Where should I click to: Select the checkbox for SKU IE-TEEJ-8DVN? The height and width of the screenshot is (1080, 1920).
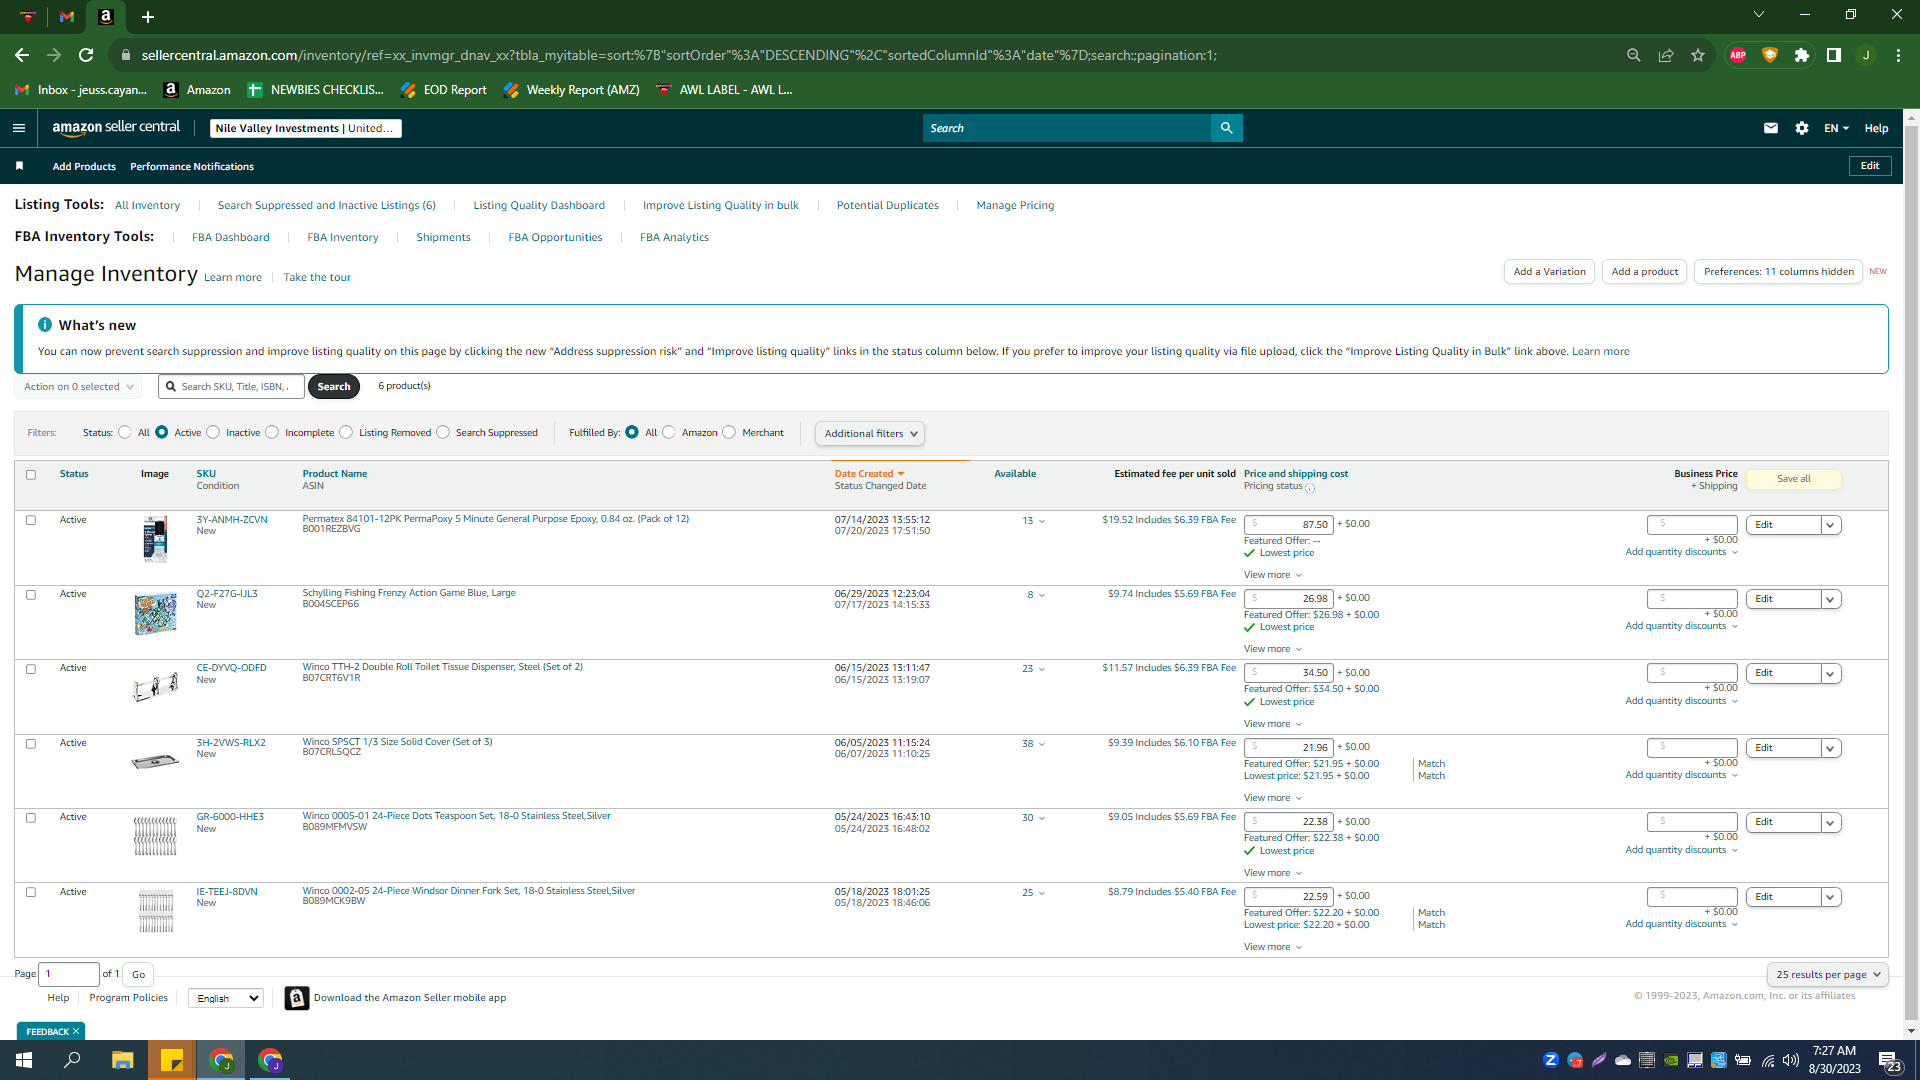coord(31,892)
